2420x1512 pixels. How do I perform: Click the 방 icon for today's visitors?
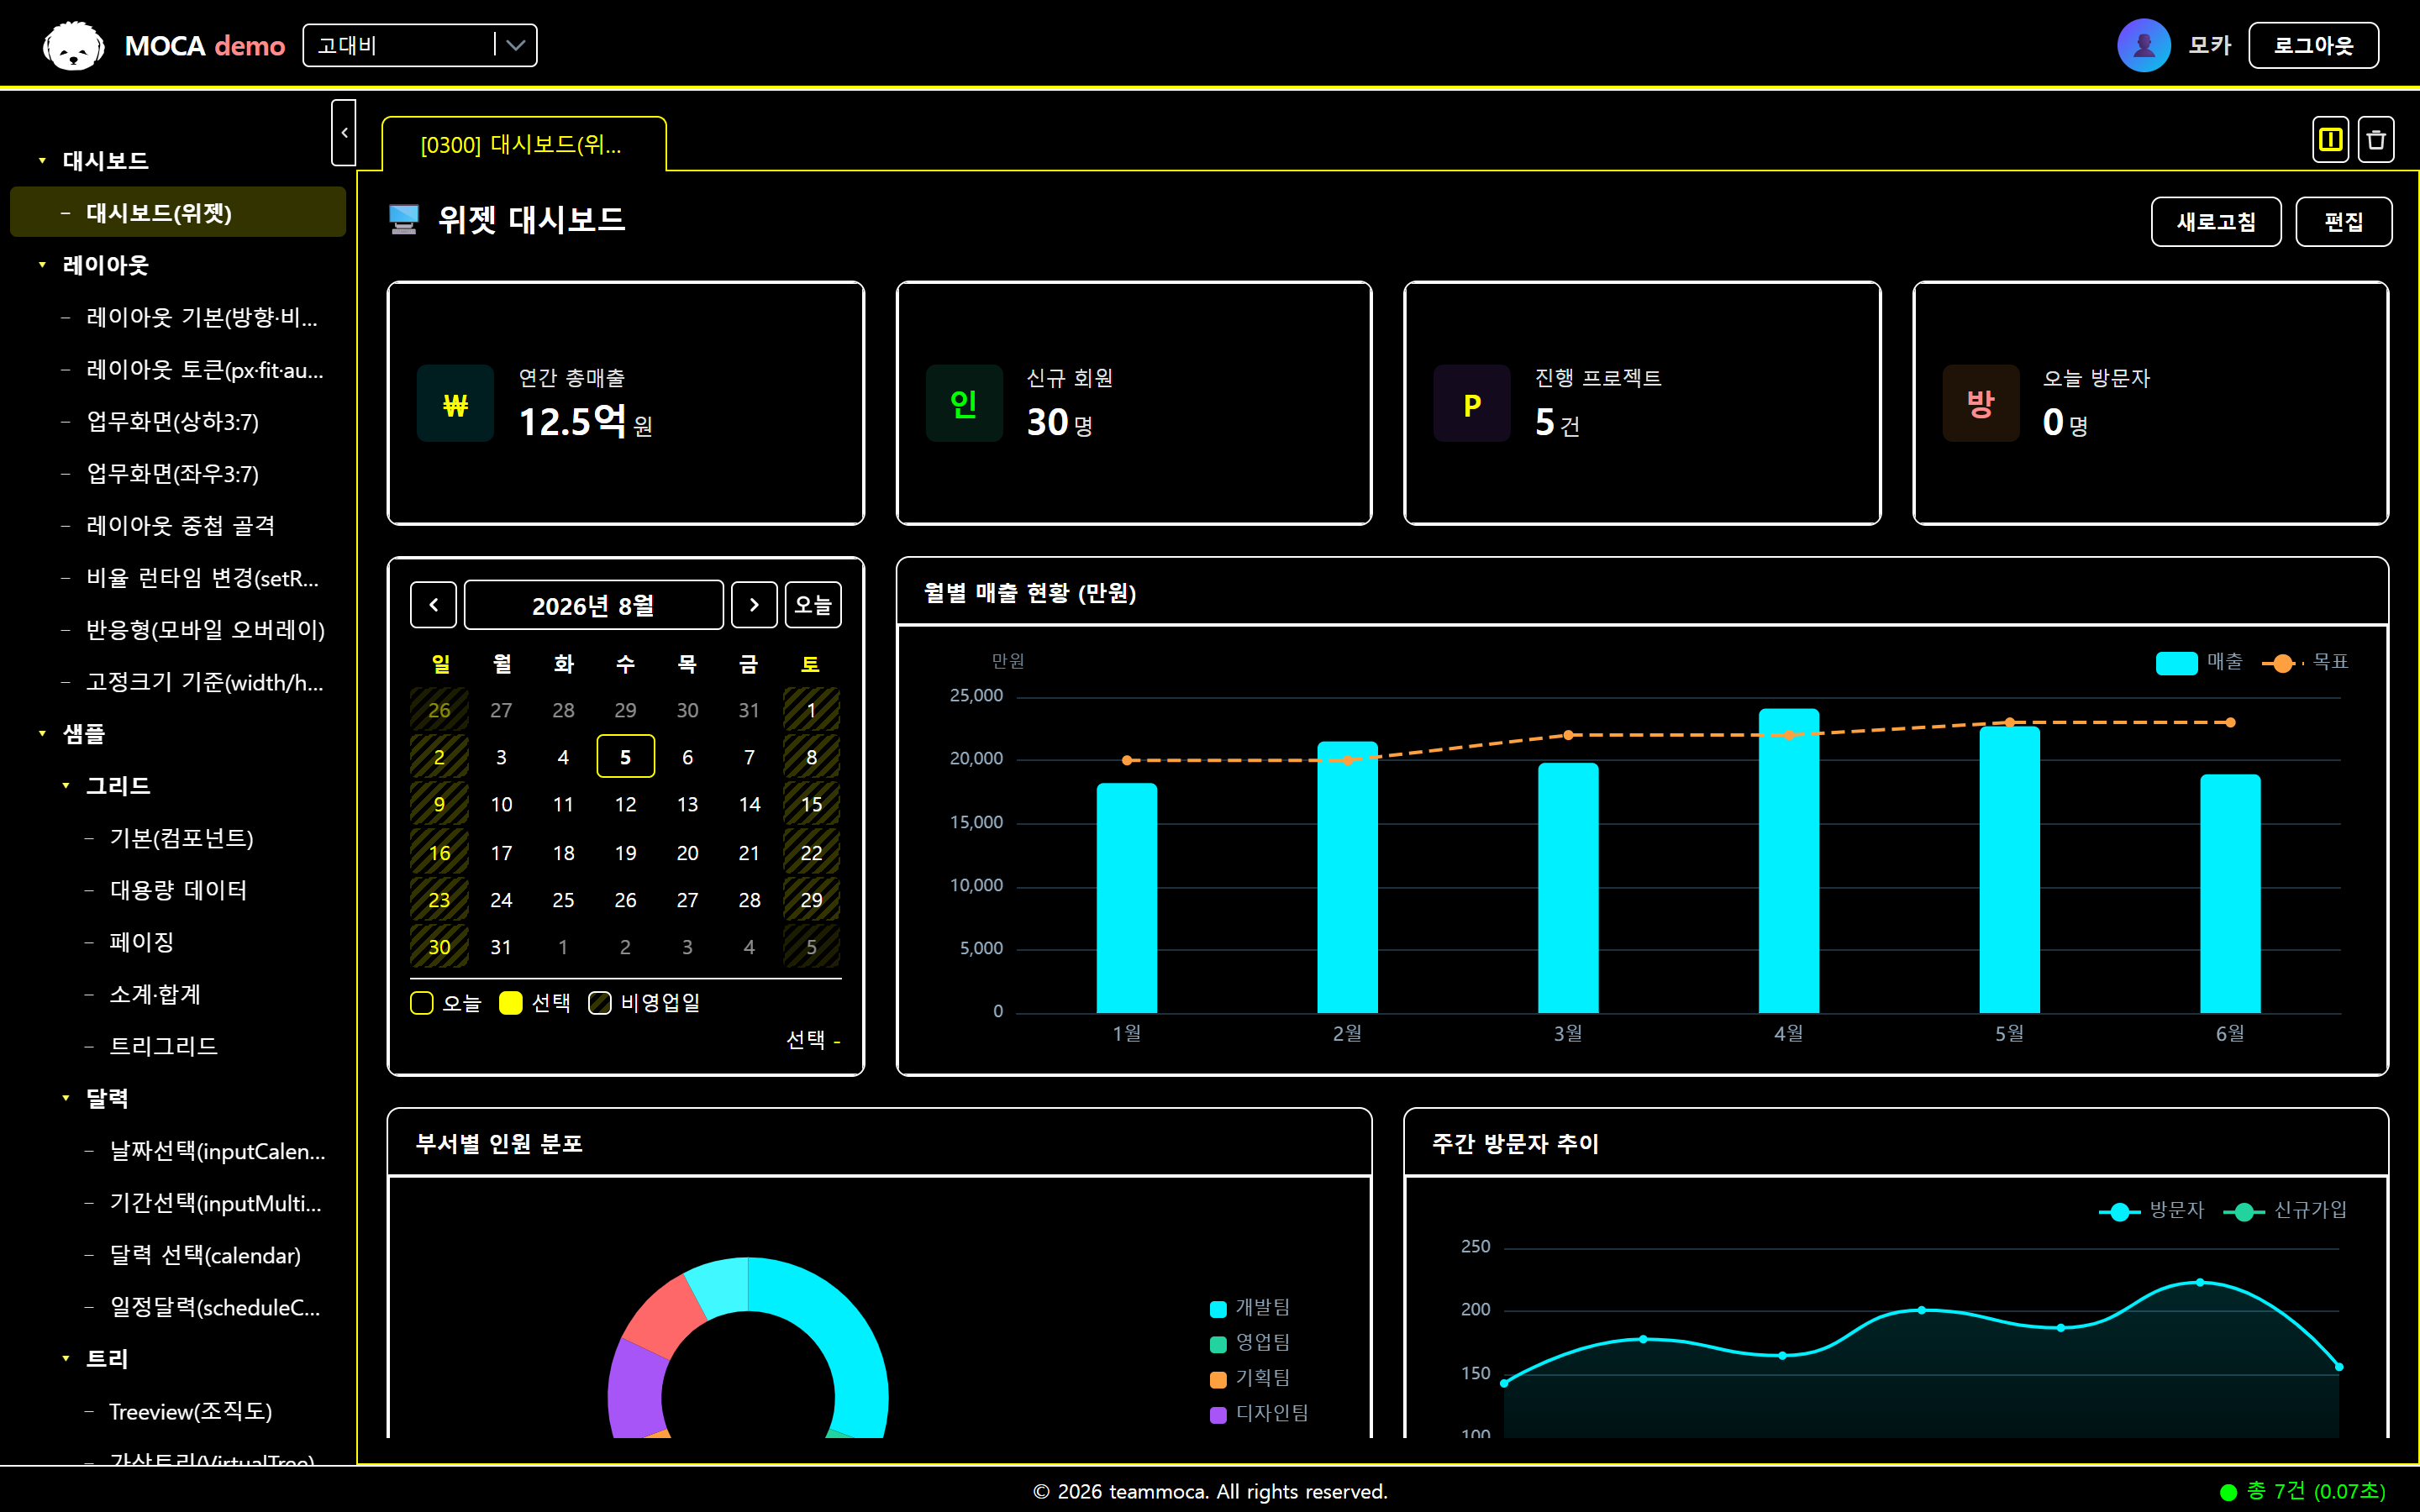coord(1980,404)
